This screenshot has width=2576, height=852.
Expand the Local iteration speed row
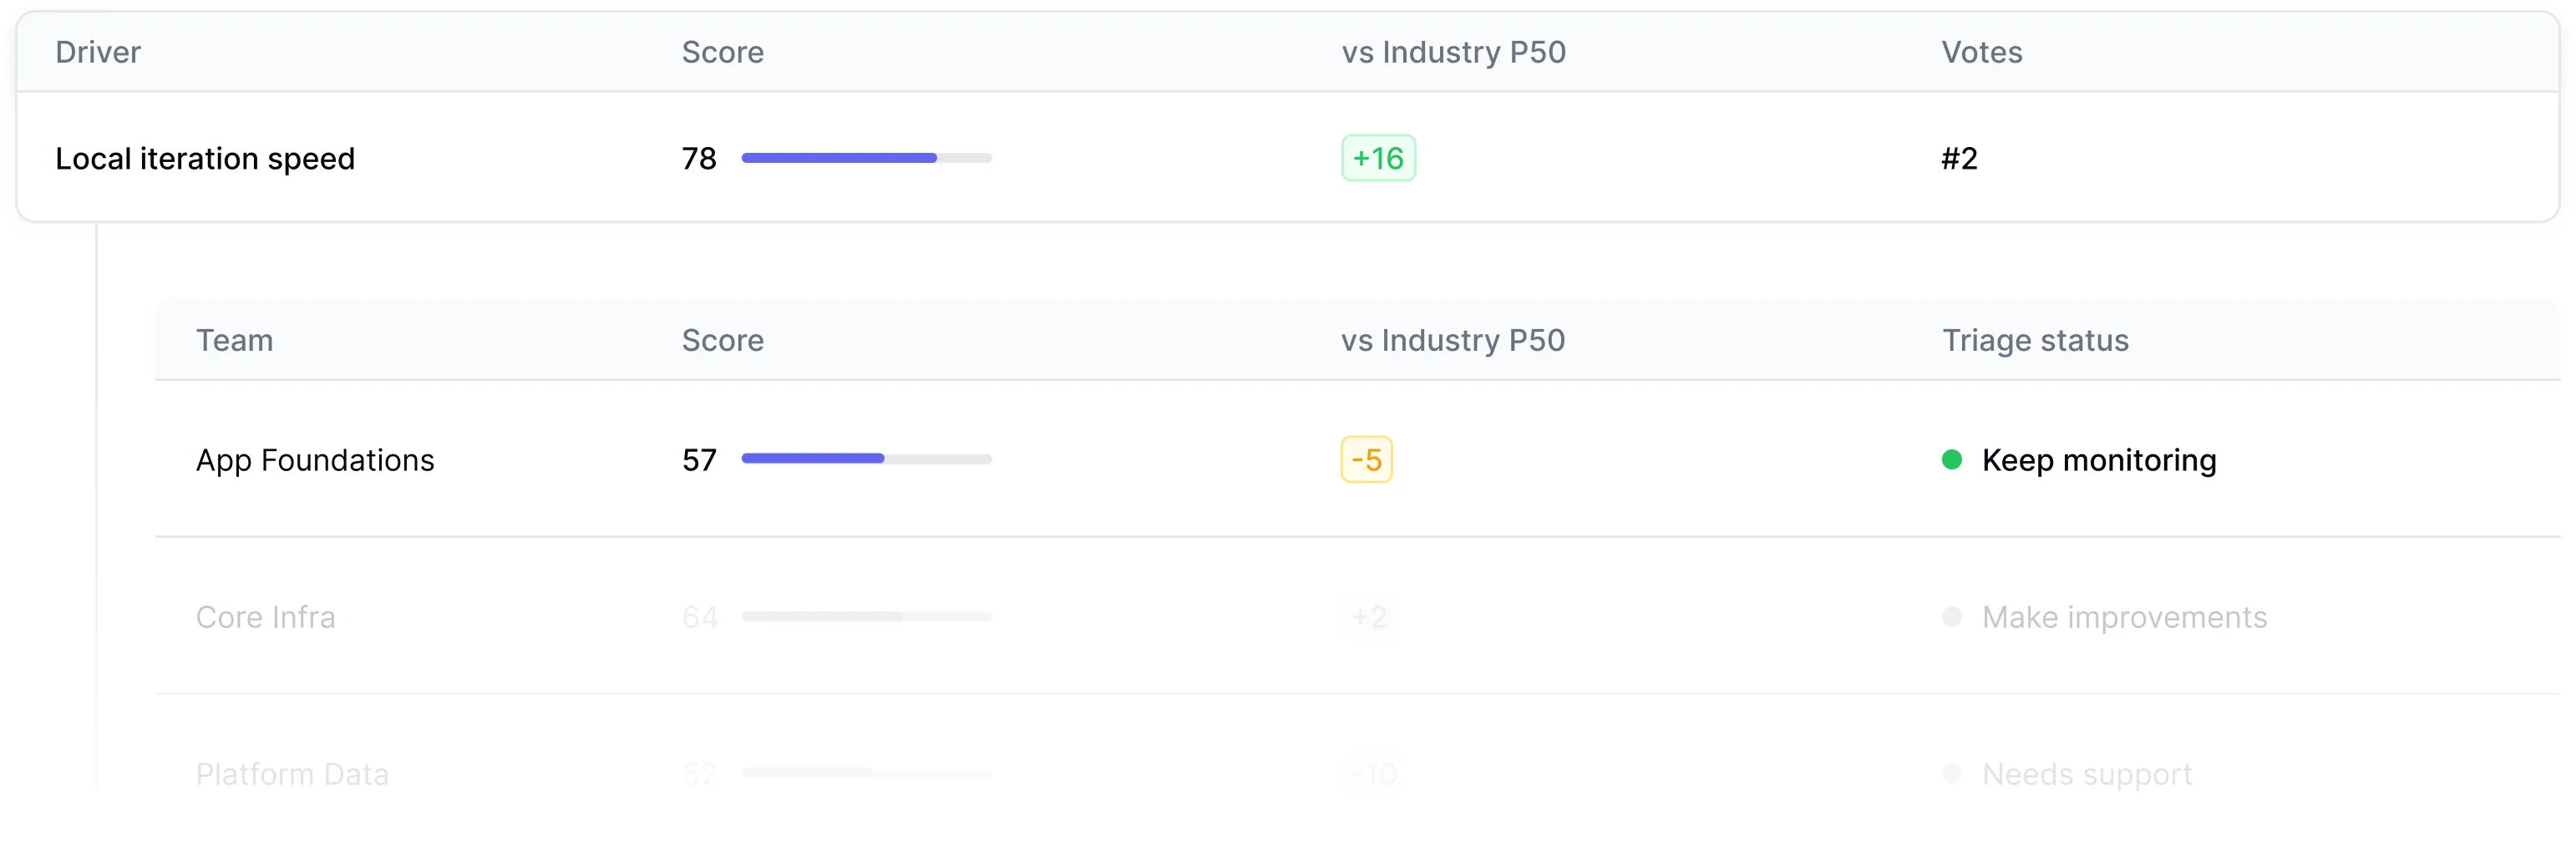point(205,158)
